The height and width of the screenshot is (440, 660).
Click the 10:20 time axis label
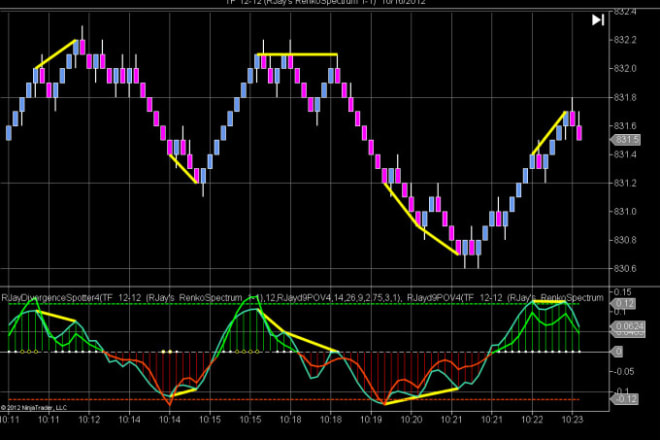412,420
